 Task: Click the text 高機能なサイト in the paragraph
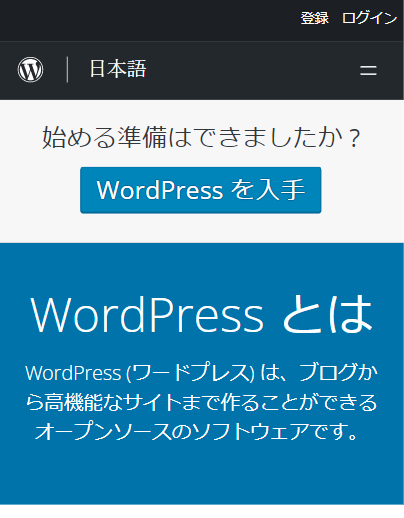[x=112, y=402]
